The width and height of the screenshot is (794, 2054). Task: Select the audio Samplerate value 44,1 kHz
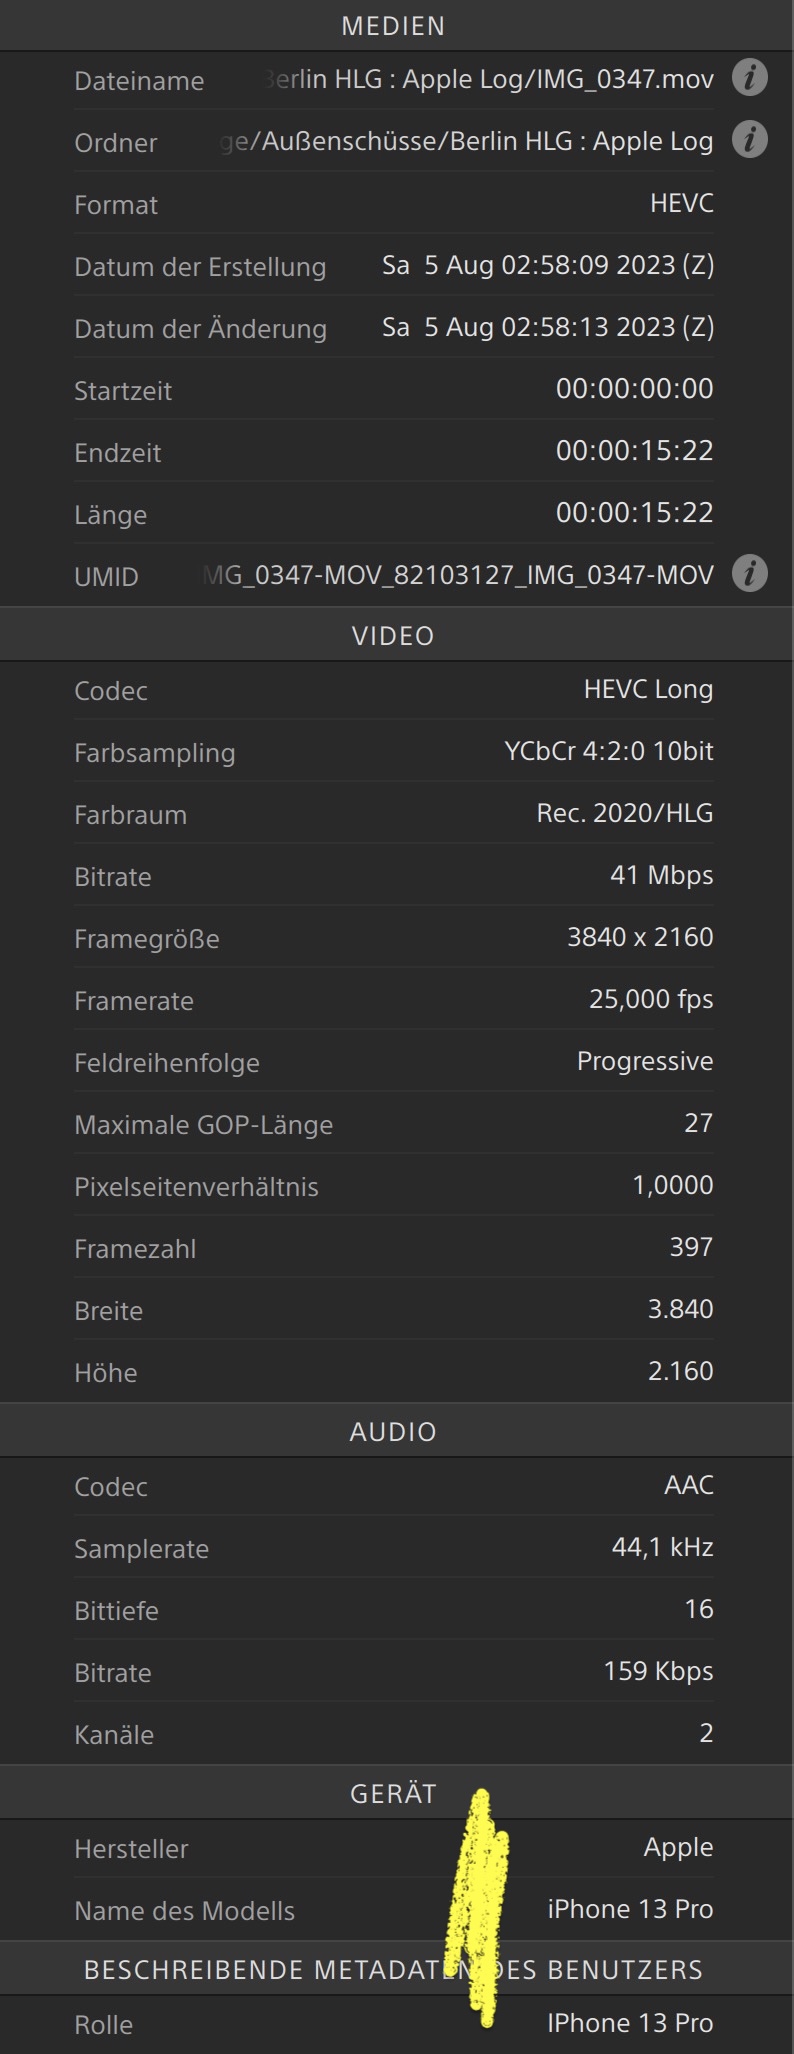(663, 1547)
